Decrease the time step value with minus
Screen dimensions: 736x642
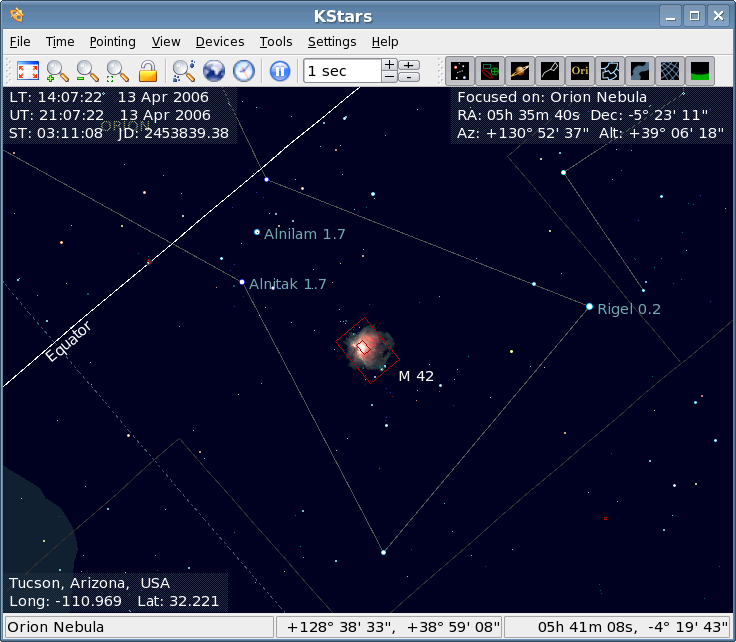[390, 77]
